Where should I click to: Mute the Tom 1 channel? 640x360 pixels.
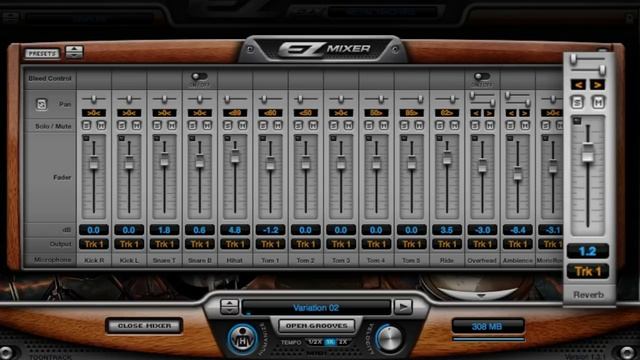278,126
